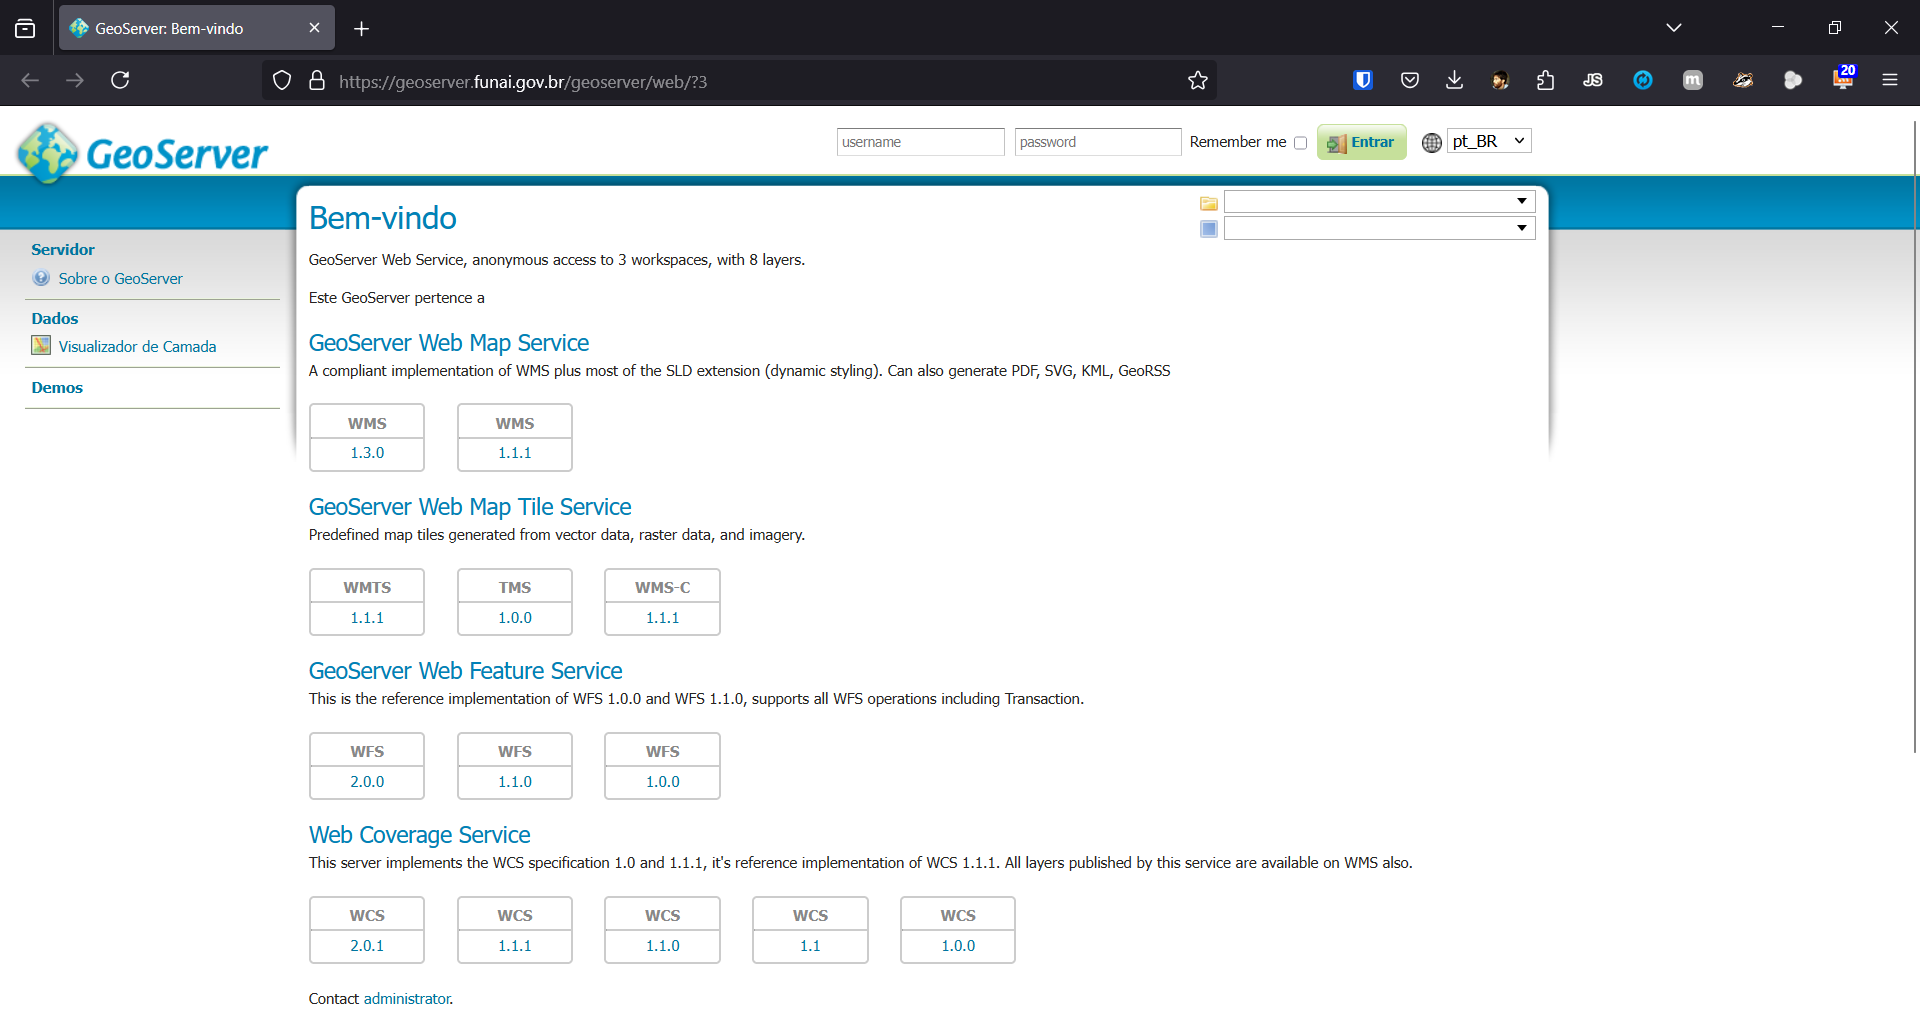This screenshot has height=1020, width=1920.
Task: Open the Bitwarden shield extension icon
Action: click(x=1363, y=80)
